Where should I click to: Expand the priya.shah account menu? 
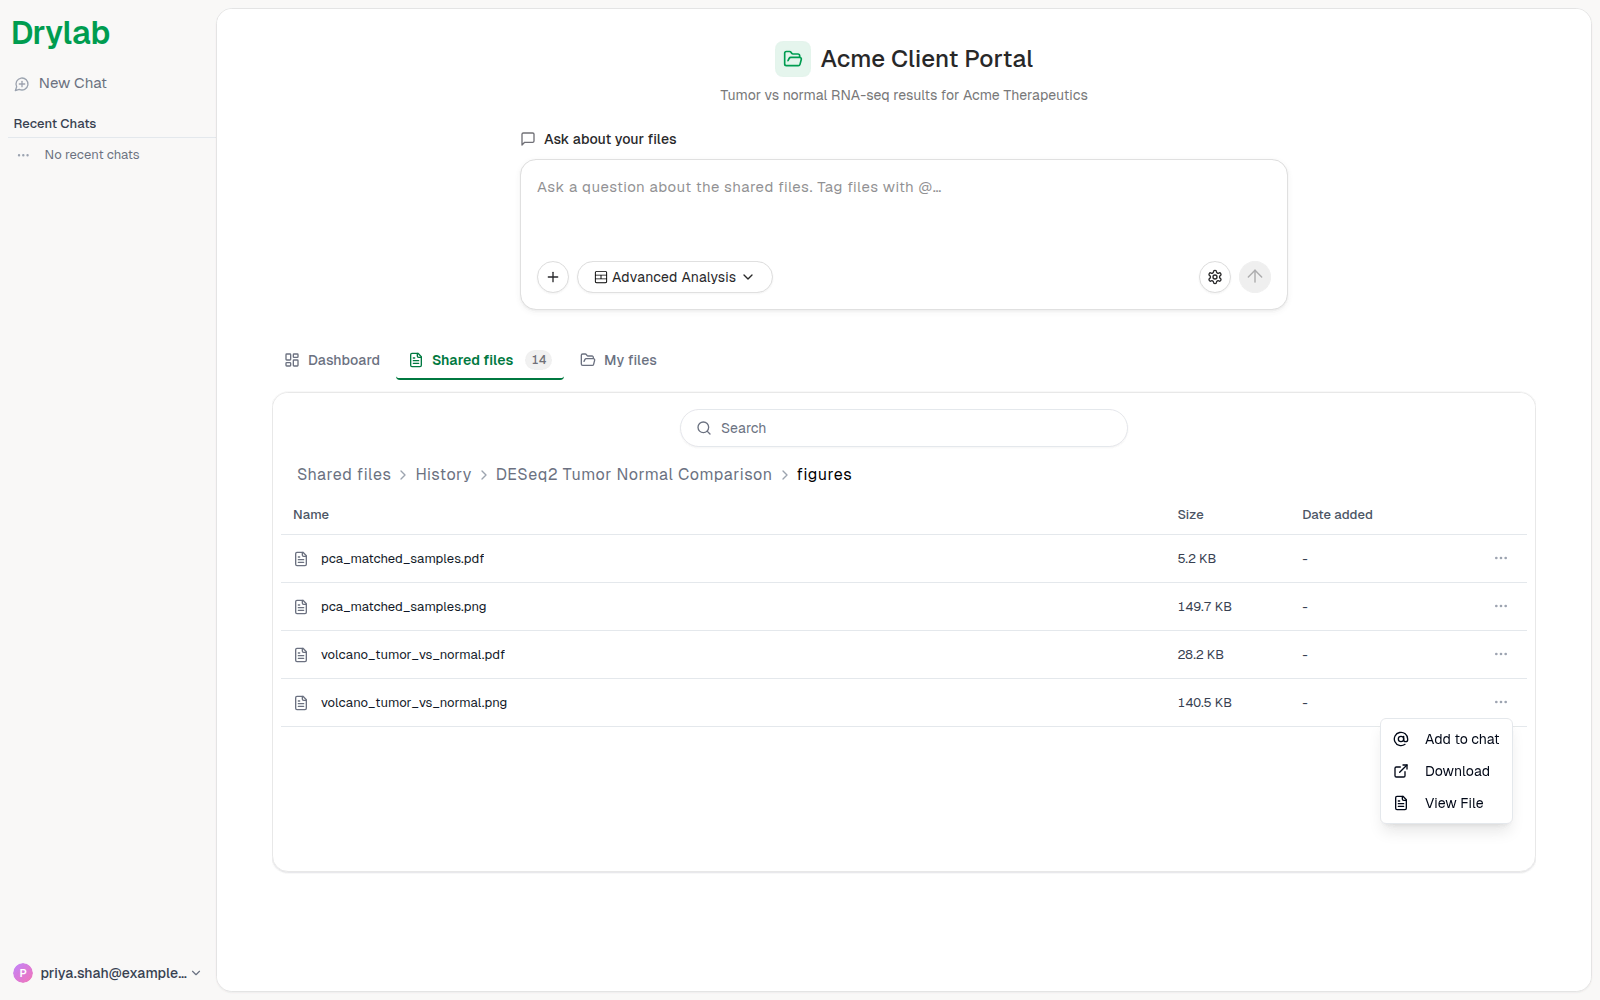pos(107,973)
